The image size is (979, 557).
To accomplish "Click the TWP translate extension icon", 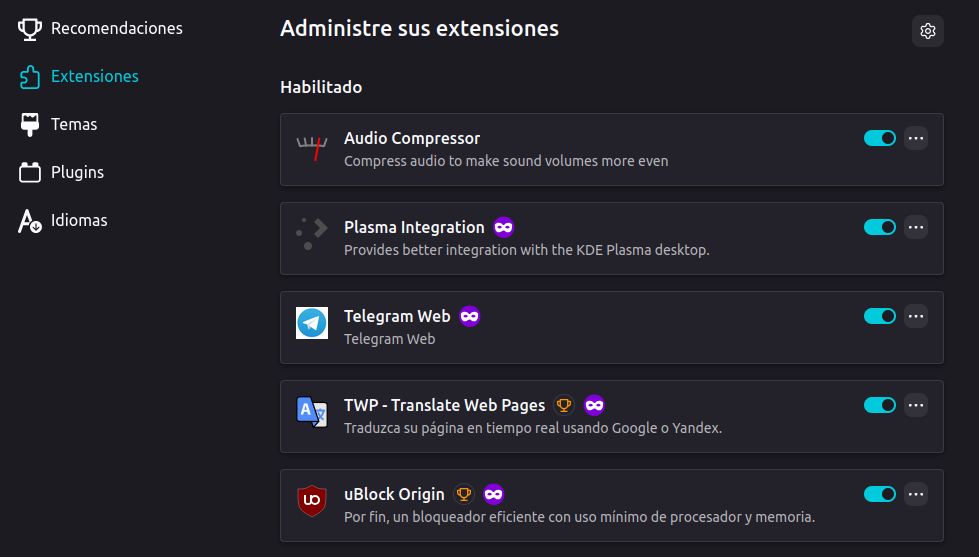I will [x=312, y=412].
